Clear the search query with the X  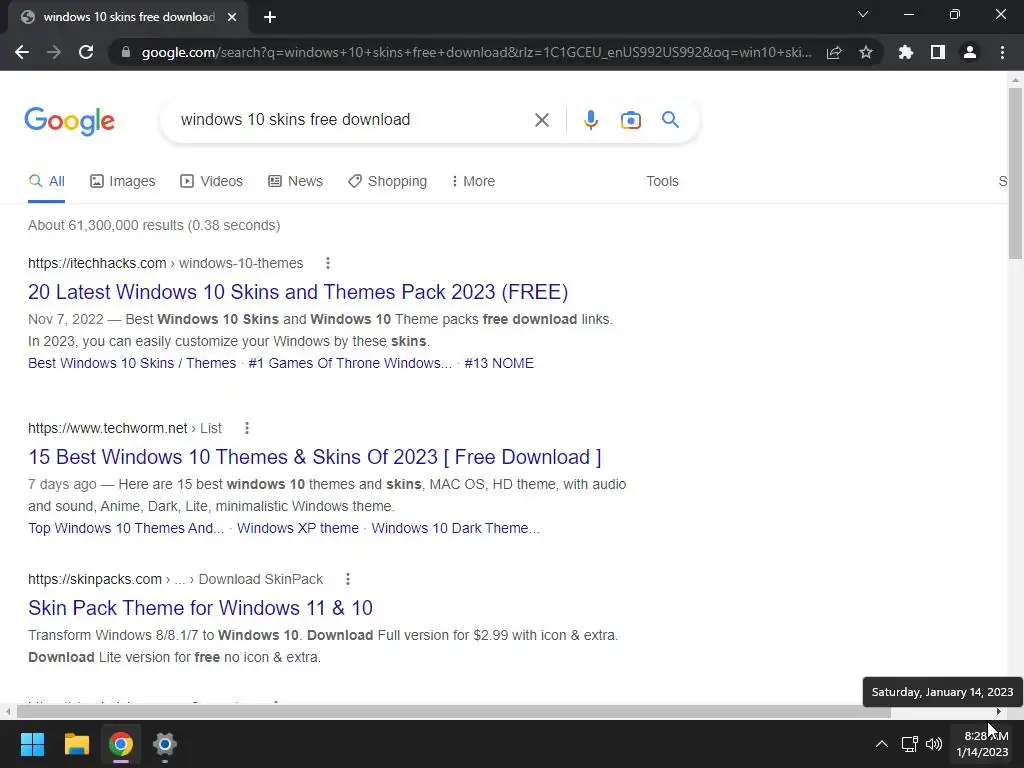(x=541, y=120)
